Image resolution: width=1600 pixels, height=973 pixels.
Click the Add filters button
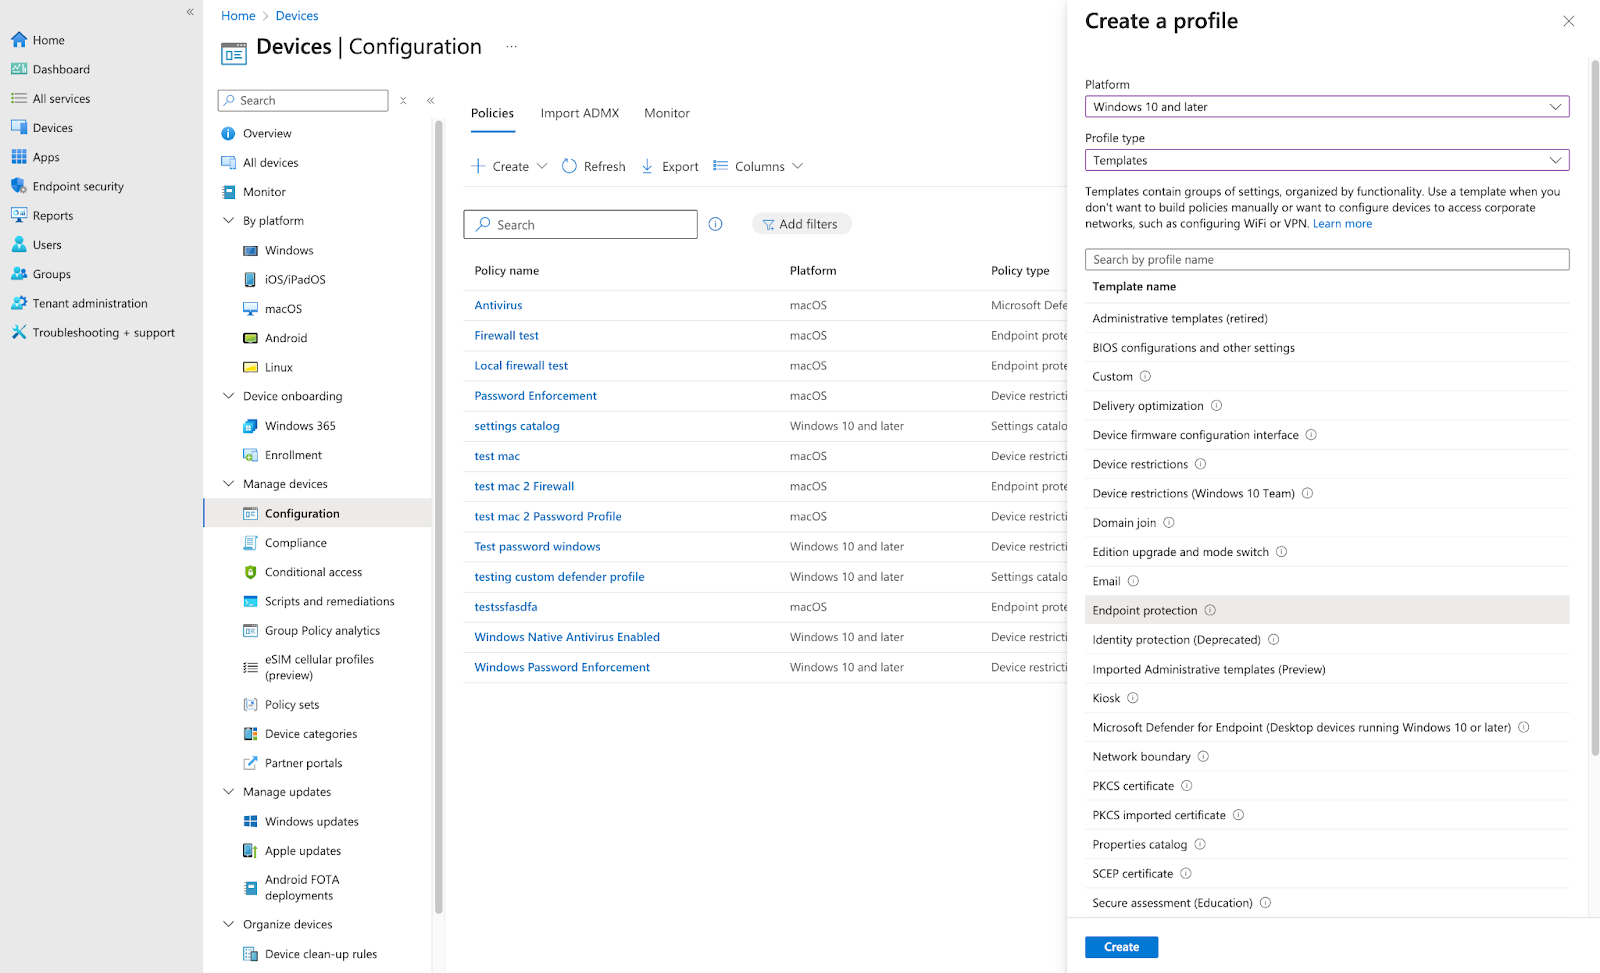click(801, 224)
